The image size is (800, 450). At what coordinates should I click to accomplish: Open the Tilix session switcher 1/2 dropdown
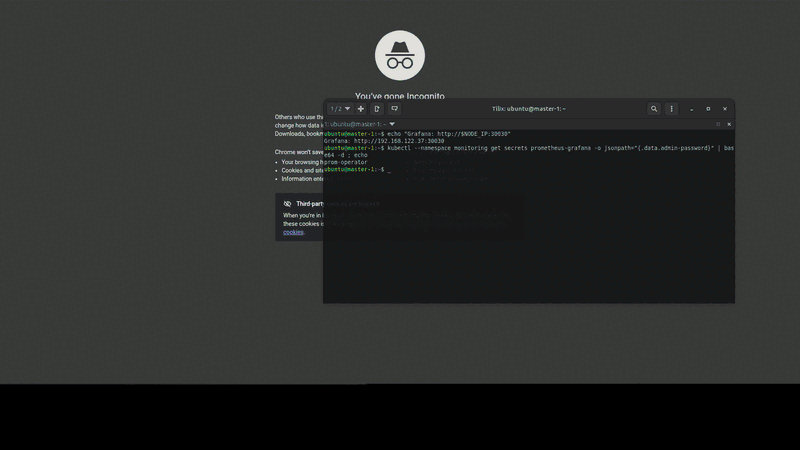pyautogui.click(x=340, y=109)
